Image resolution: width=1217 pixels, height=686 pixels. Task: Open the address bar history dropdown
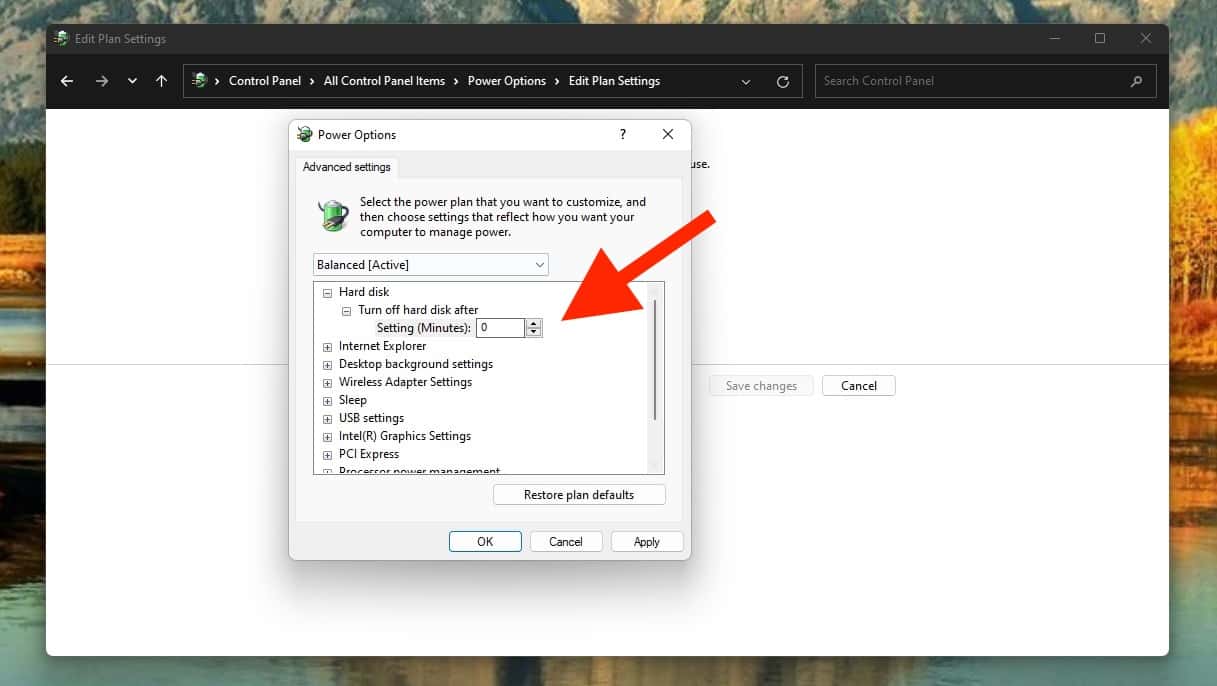(x=745, y=81)
